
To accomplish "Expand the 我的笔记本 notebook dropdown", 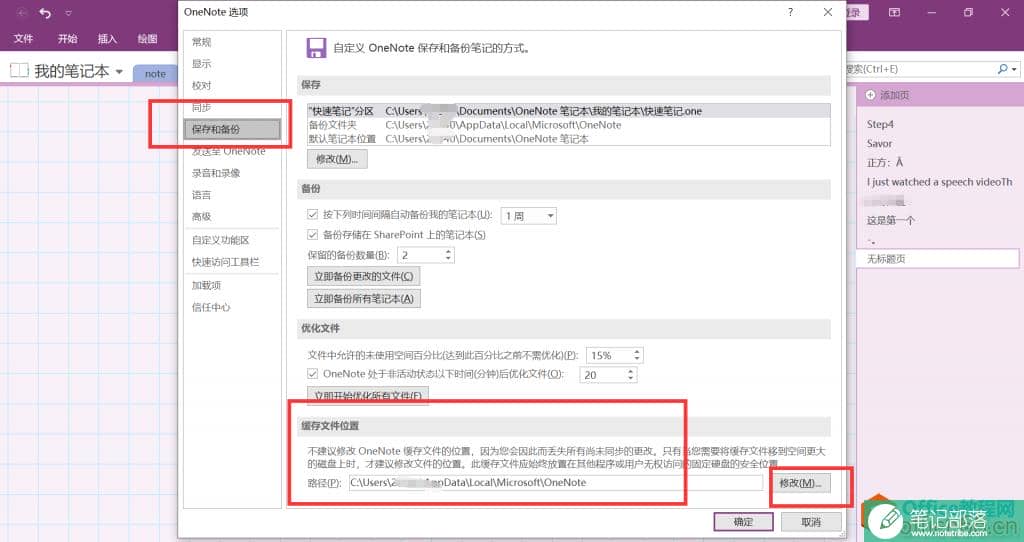I will click(120, 71).
